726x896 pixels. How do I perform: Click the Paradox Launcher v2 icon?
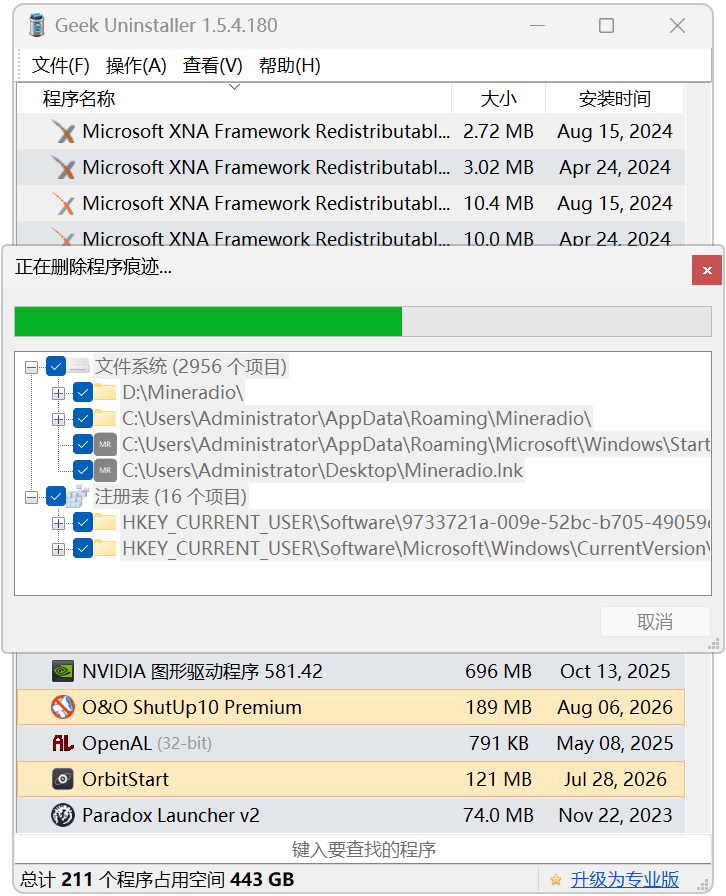[63, 815]
